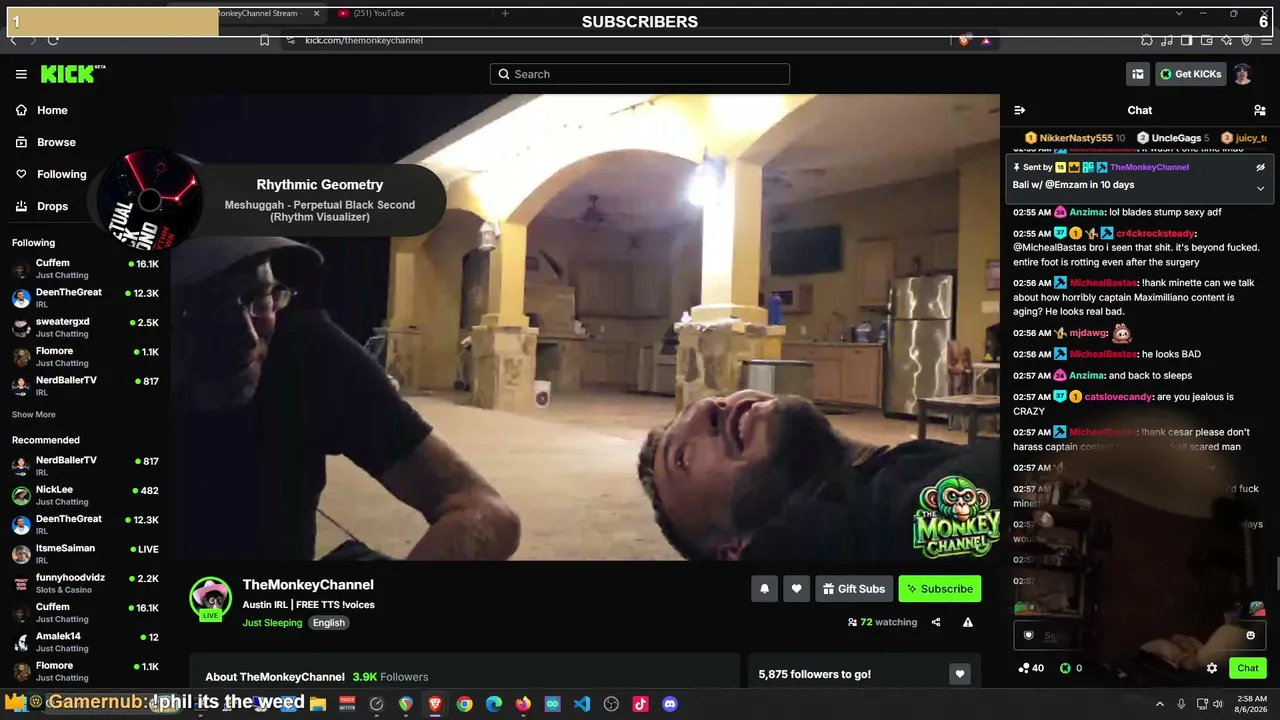This screenshot has height=720, width=1280.
Task: Click the live video player
Action: 585,327
